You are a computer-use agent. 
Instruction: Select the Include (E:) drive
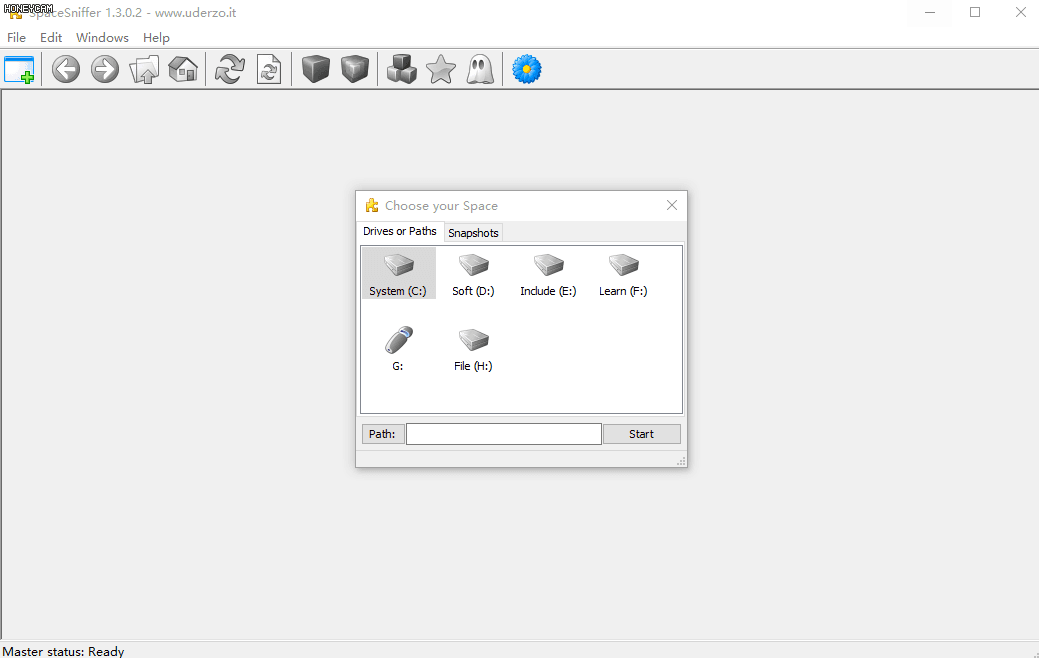point(548,274)
